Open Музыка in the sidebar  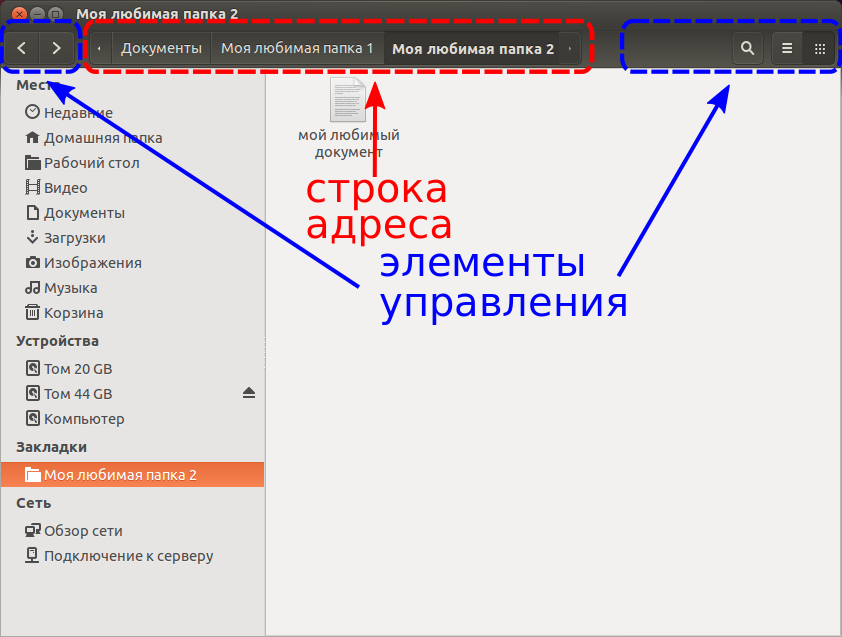[x=70, y=288]
